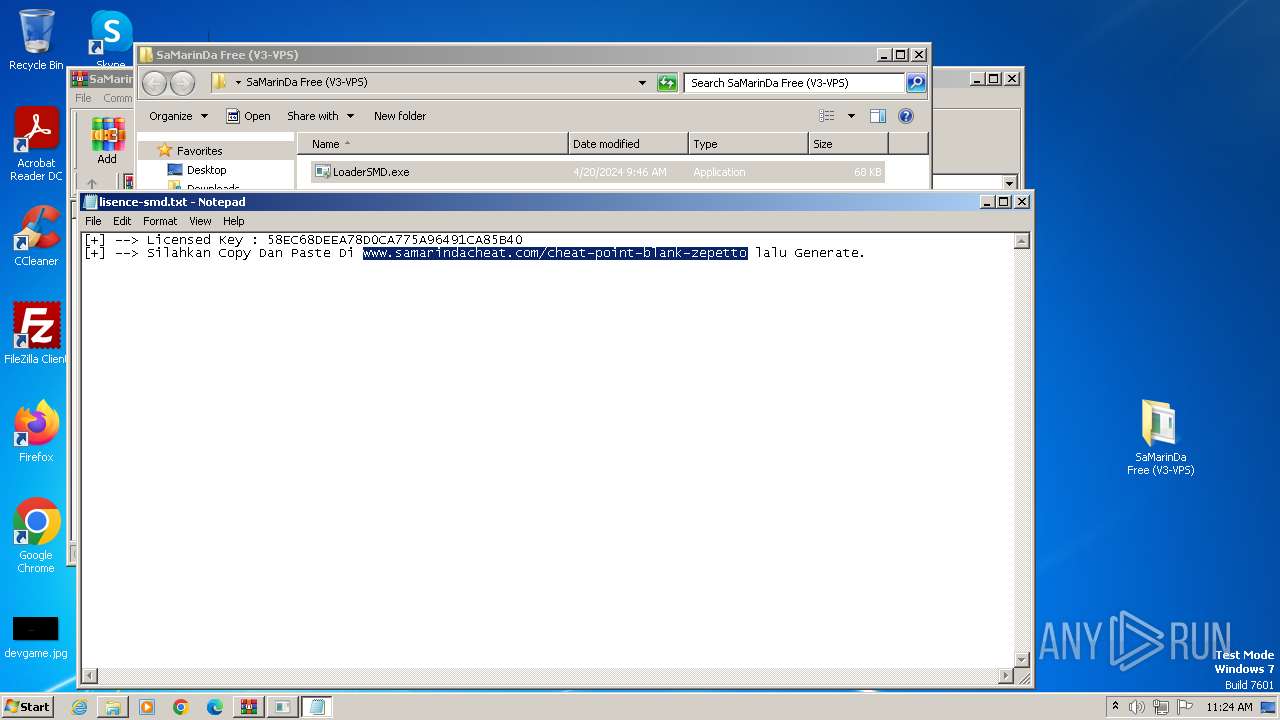Sort by Date modified column header

pyautogui.click(x=628, y=144)
